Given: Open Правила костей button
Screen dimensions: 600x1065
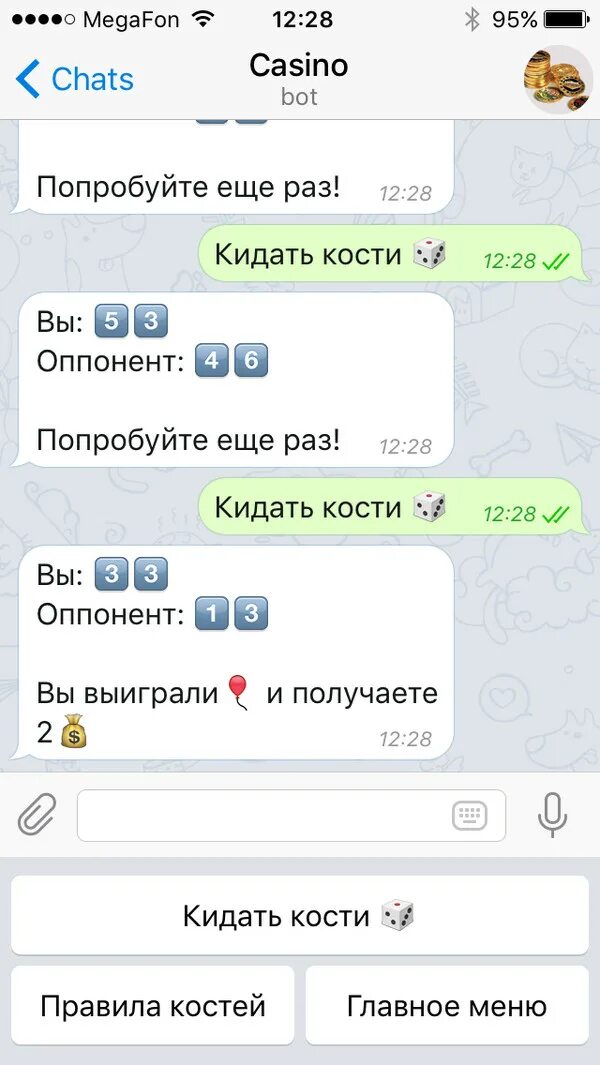Looking at the screenshot, I should coord(153,1005).
